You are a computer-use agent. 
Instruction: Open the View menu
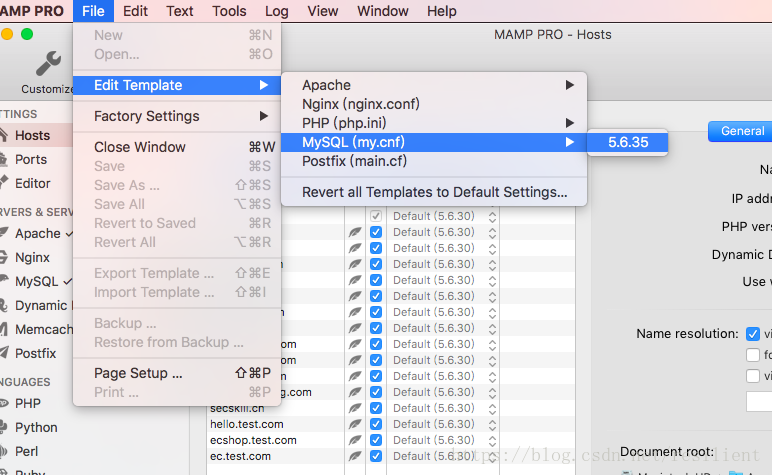click(323, 11)
